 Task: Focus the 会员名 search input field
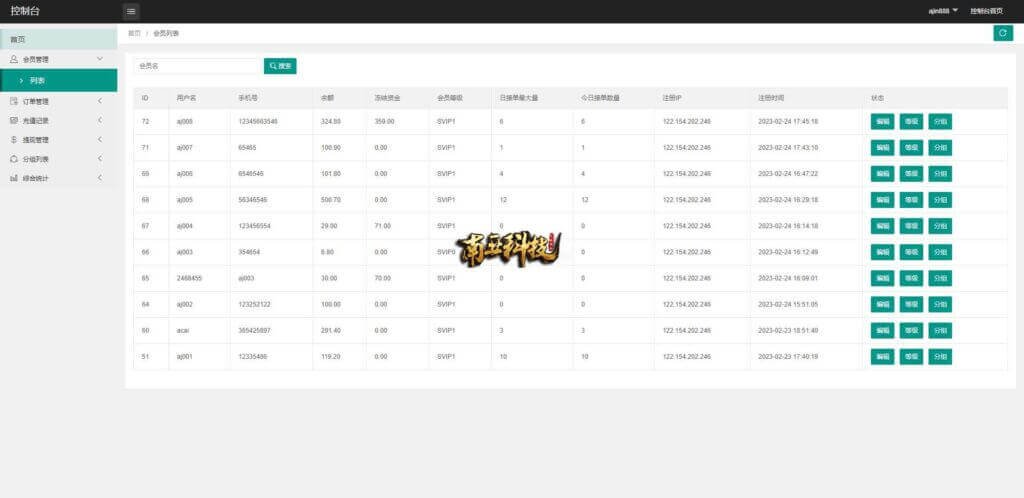196,66
